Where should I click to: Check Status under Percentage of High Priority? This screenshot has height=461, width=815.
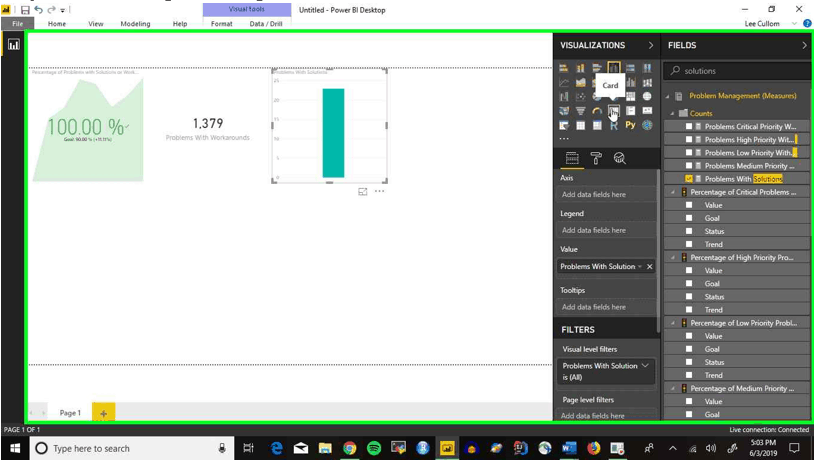689,296
